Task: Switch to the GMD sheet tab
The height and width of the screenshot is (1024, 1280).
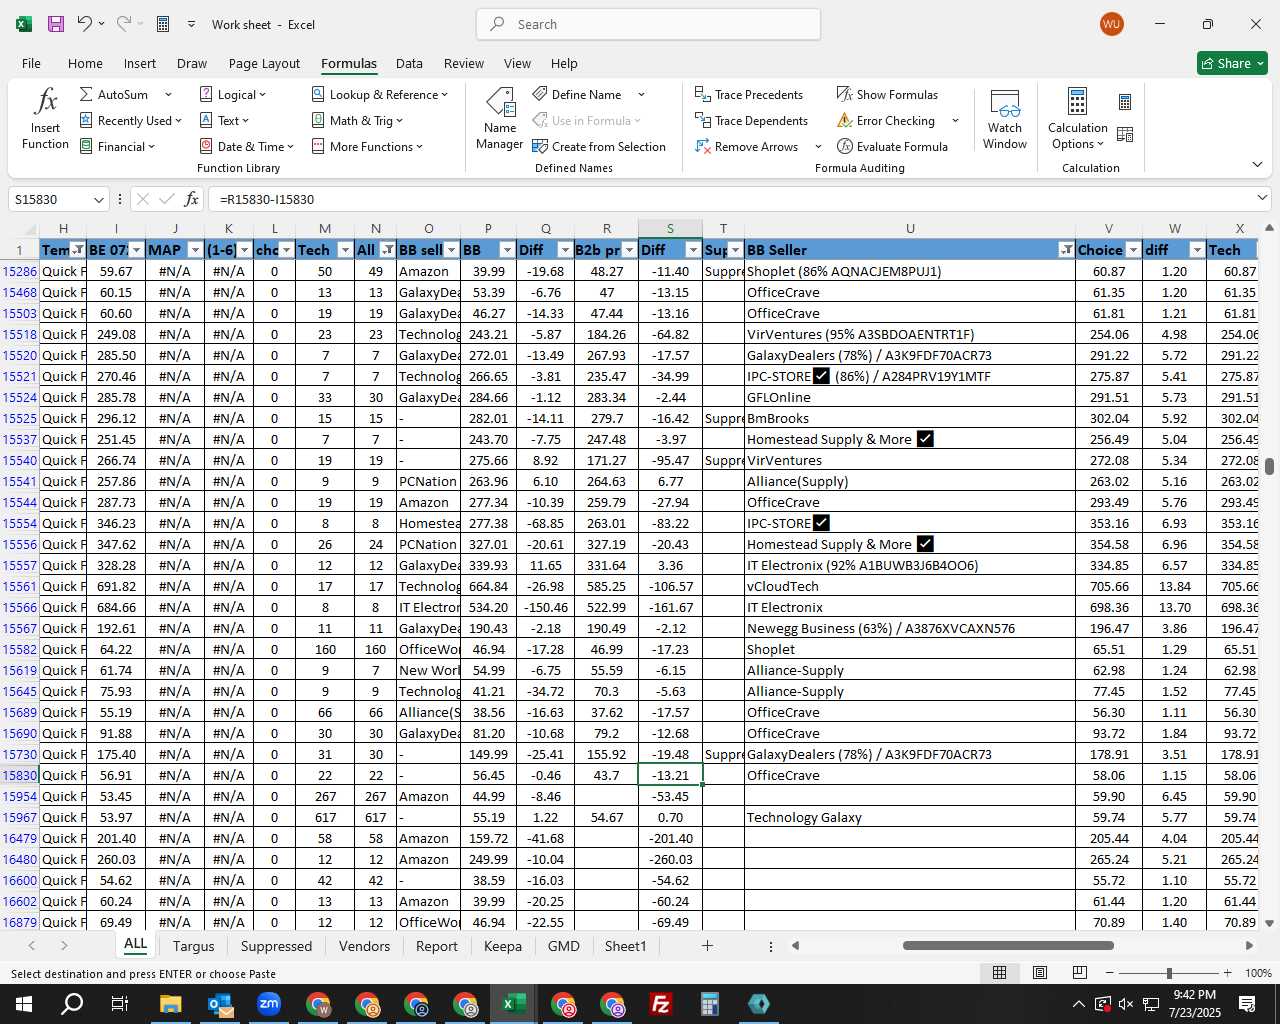Action: [563, 946]
